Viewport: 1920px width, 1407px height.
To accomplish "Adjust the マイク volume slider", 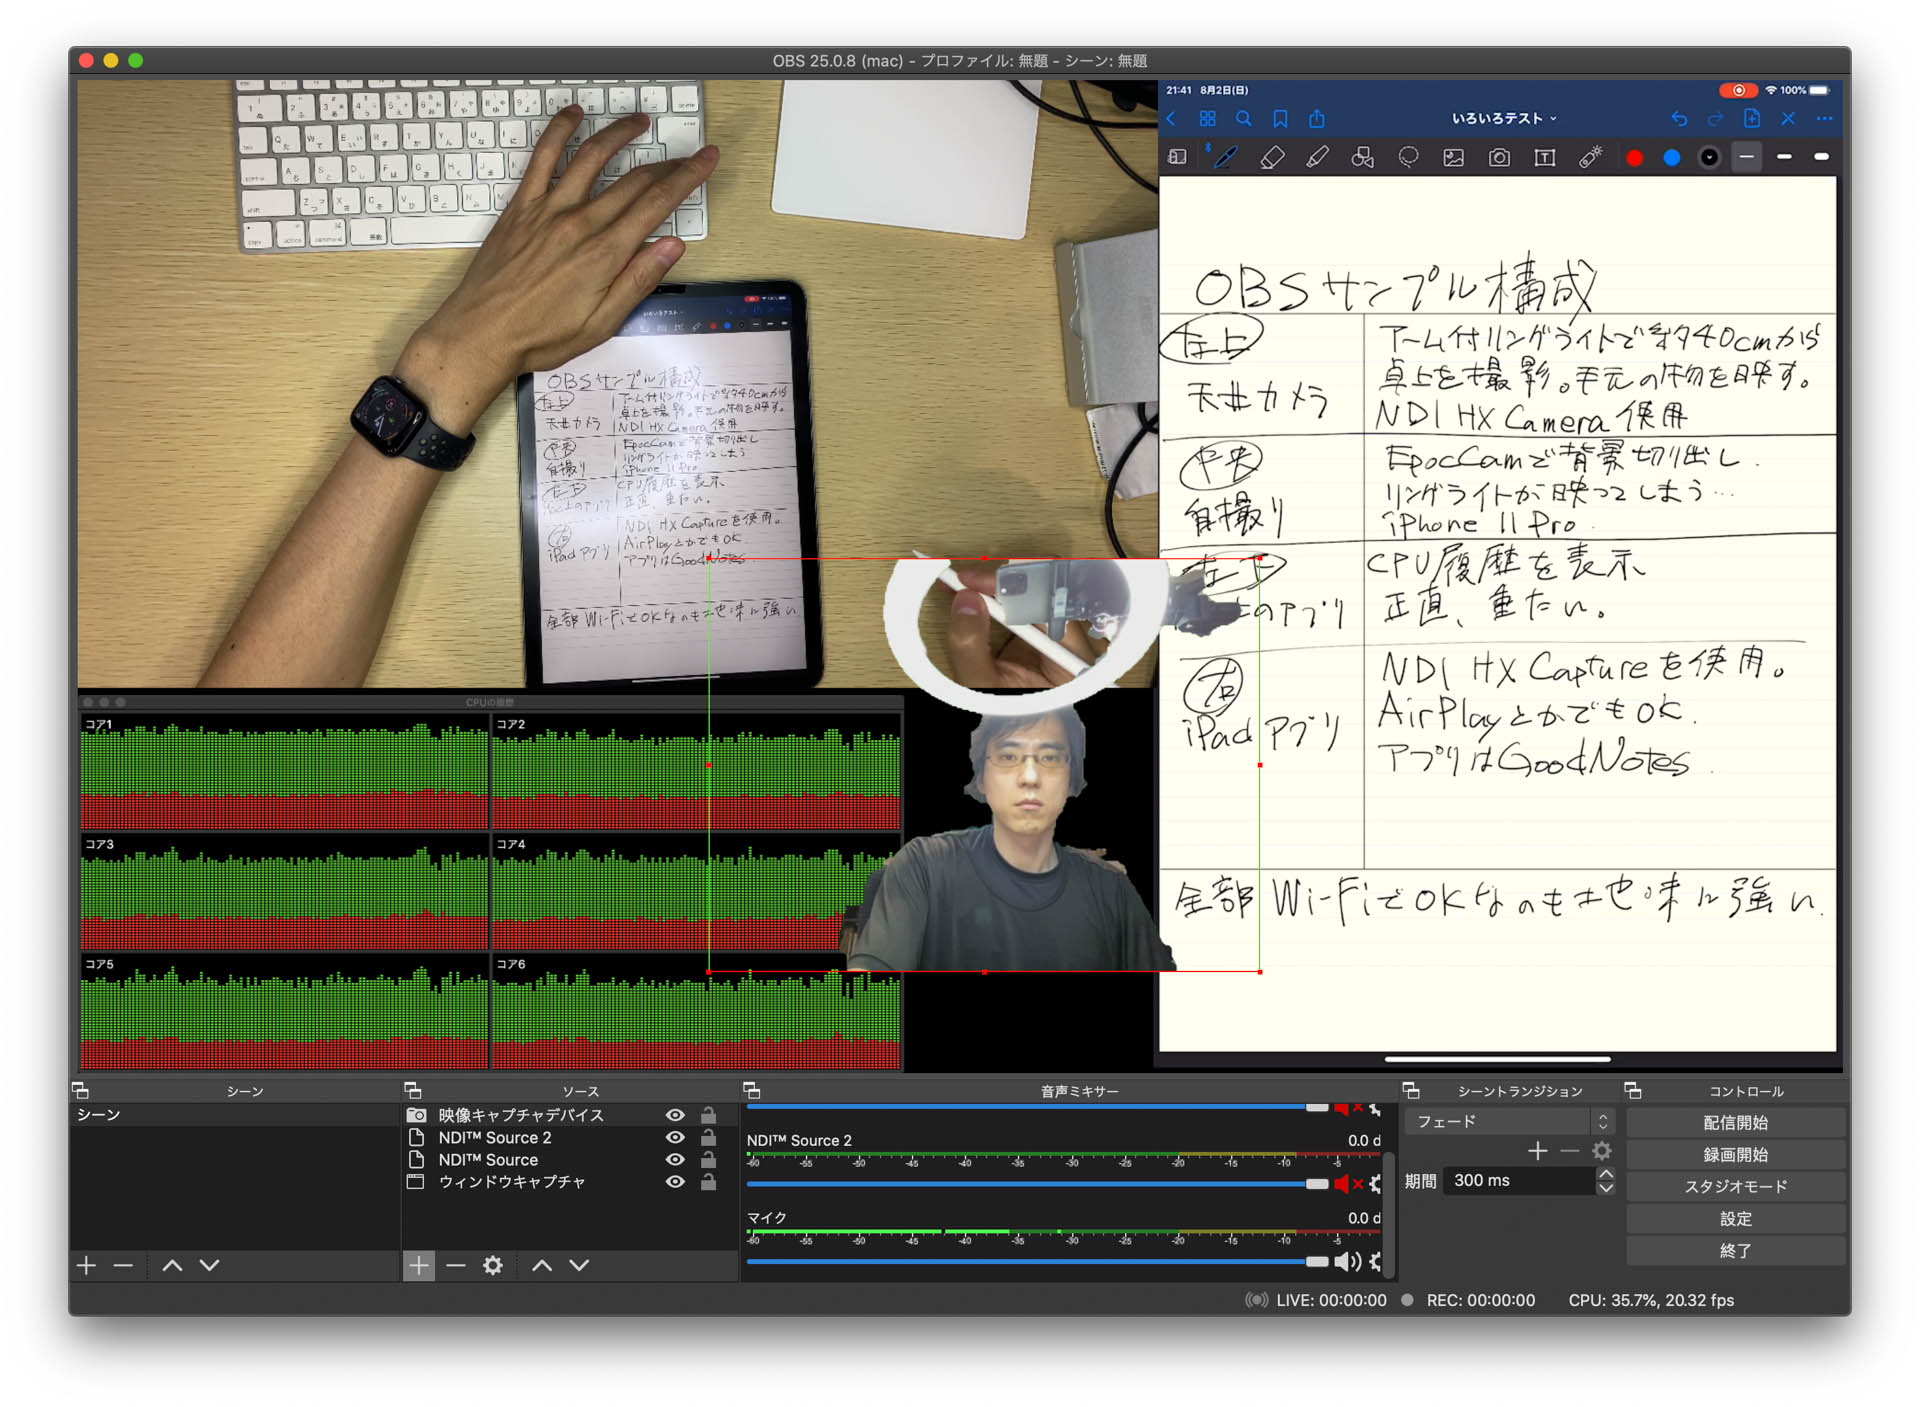I will pyautogui.click(x=1037, y=1262).
